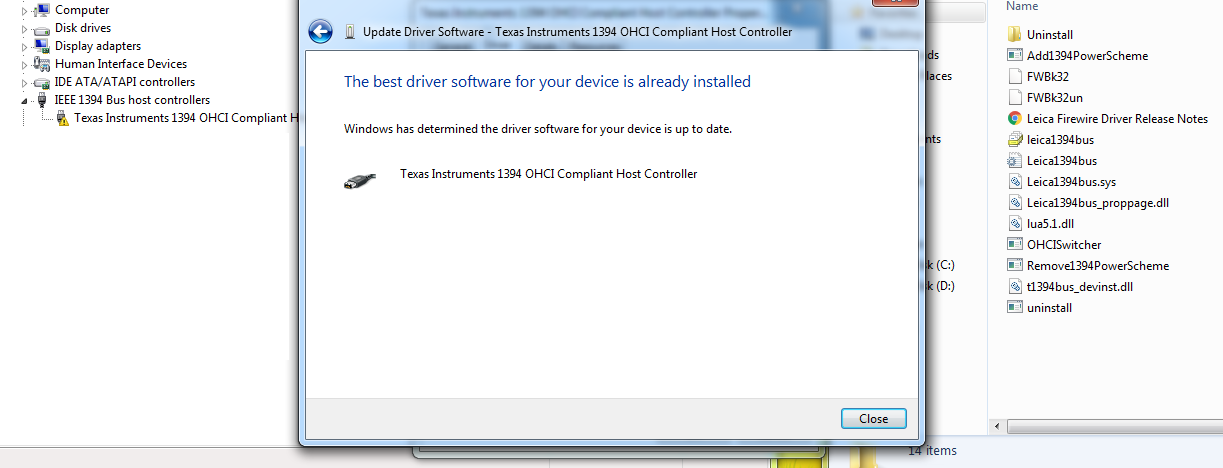1223x468 pixels.
Task: Go back using the blue arrow button
Action: click(321, 32)
